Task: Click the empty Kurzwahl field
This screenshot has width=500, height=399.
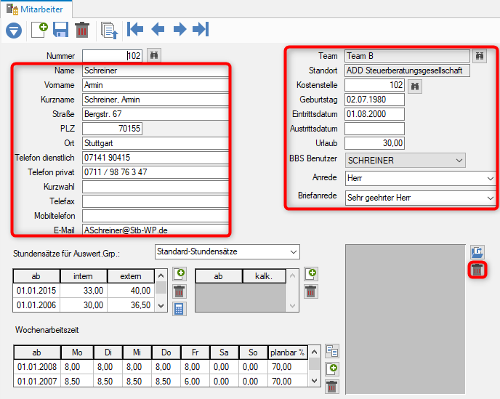Action: (155, 187)
